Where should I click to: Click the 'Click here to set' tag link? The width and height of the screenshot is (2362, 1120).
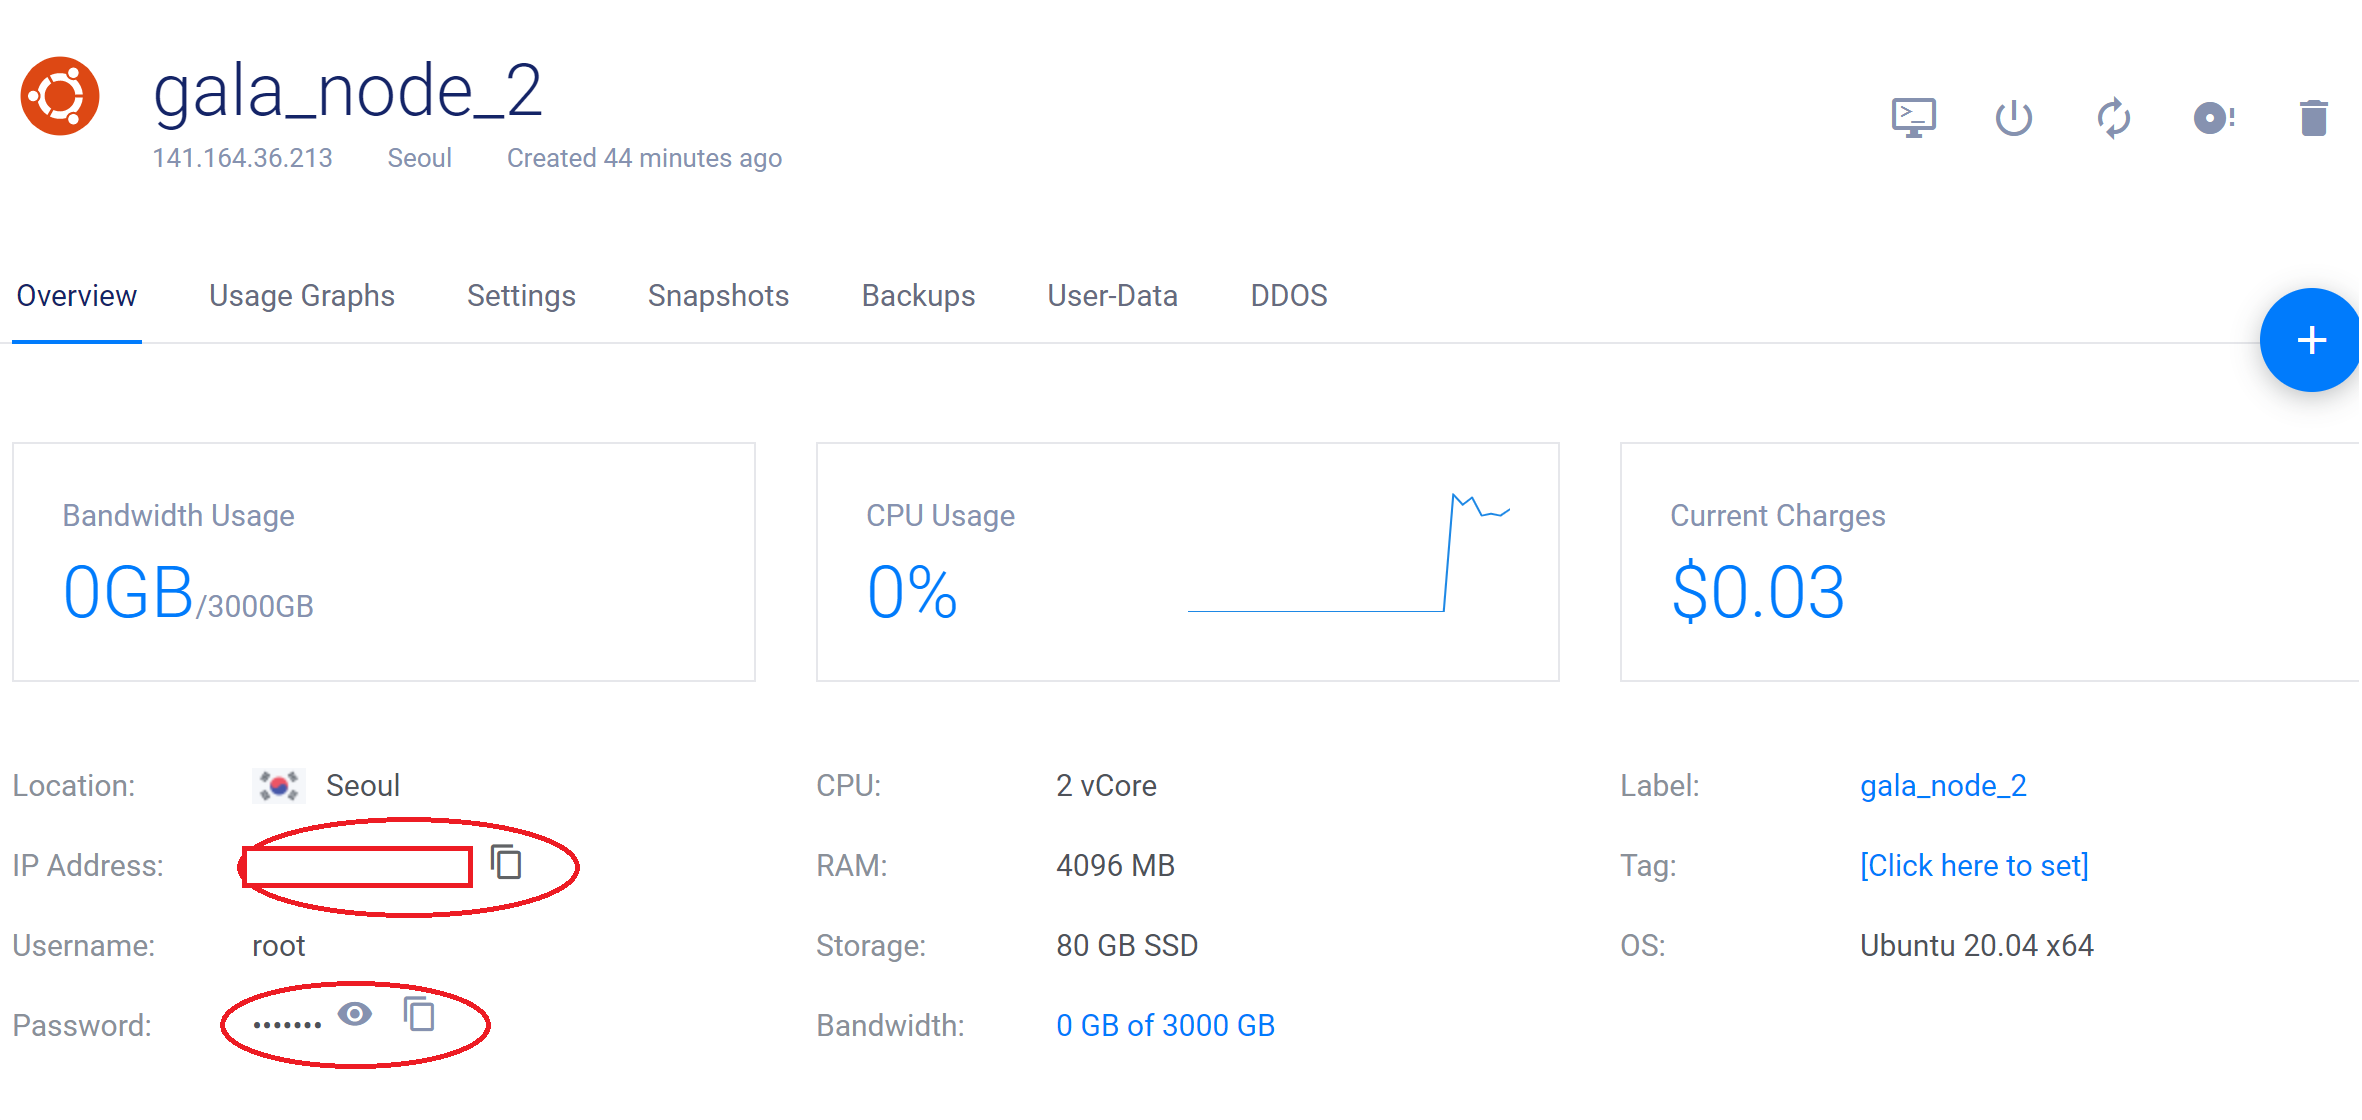(x=1974, y=866)
